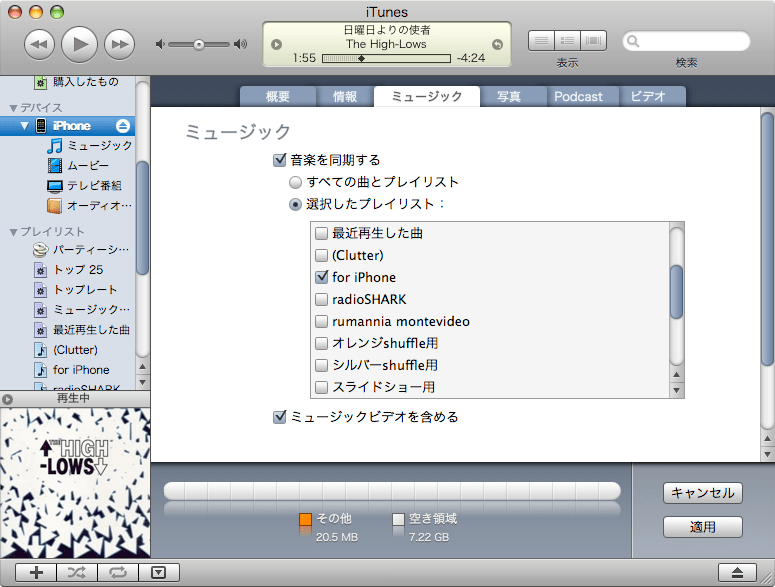Viewport: 775px width, 587px height.
Task: Click the play button
Action: [79, 44]
